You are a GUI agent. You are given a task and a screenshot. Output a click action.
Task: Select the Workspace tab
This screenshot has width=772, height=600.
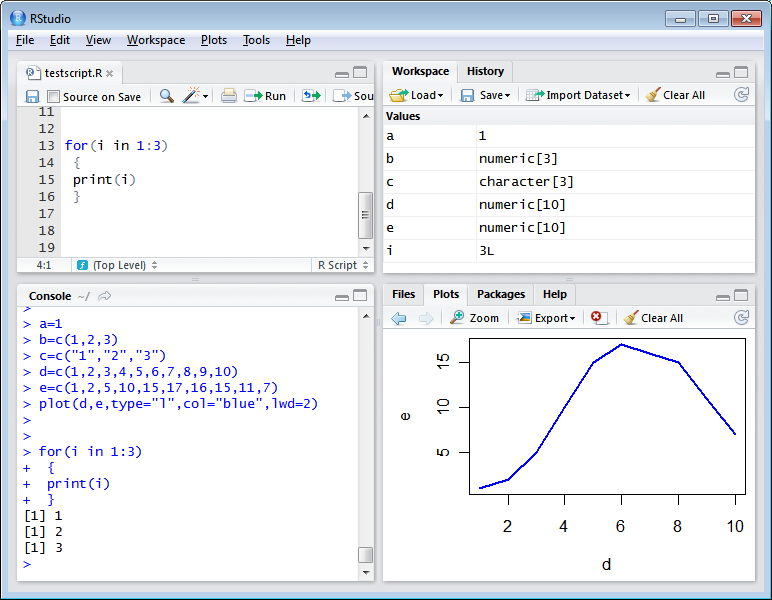coord(420,71)
